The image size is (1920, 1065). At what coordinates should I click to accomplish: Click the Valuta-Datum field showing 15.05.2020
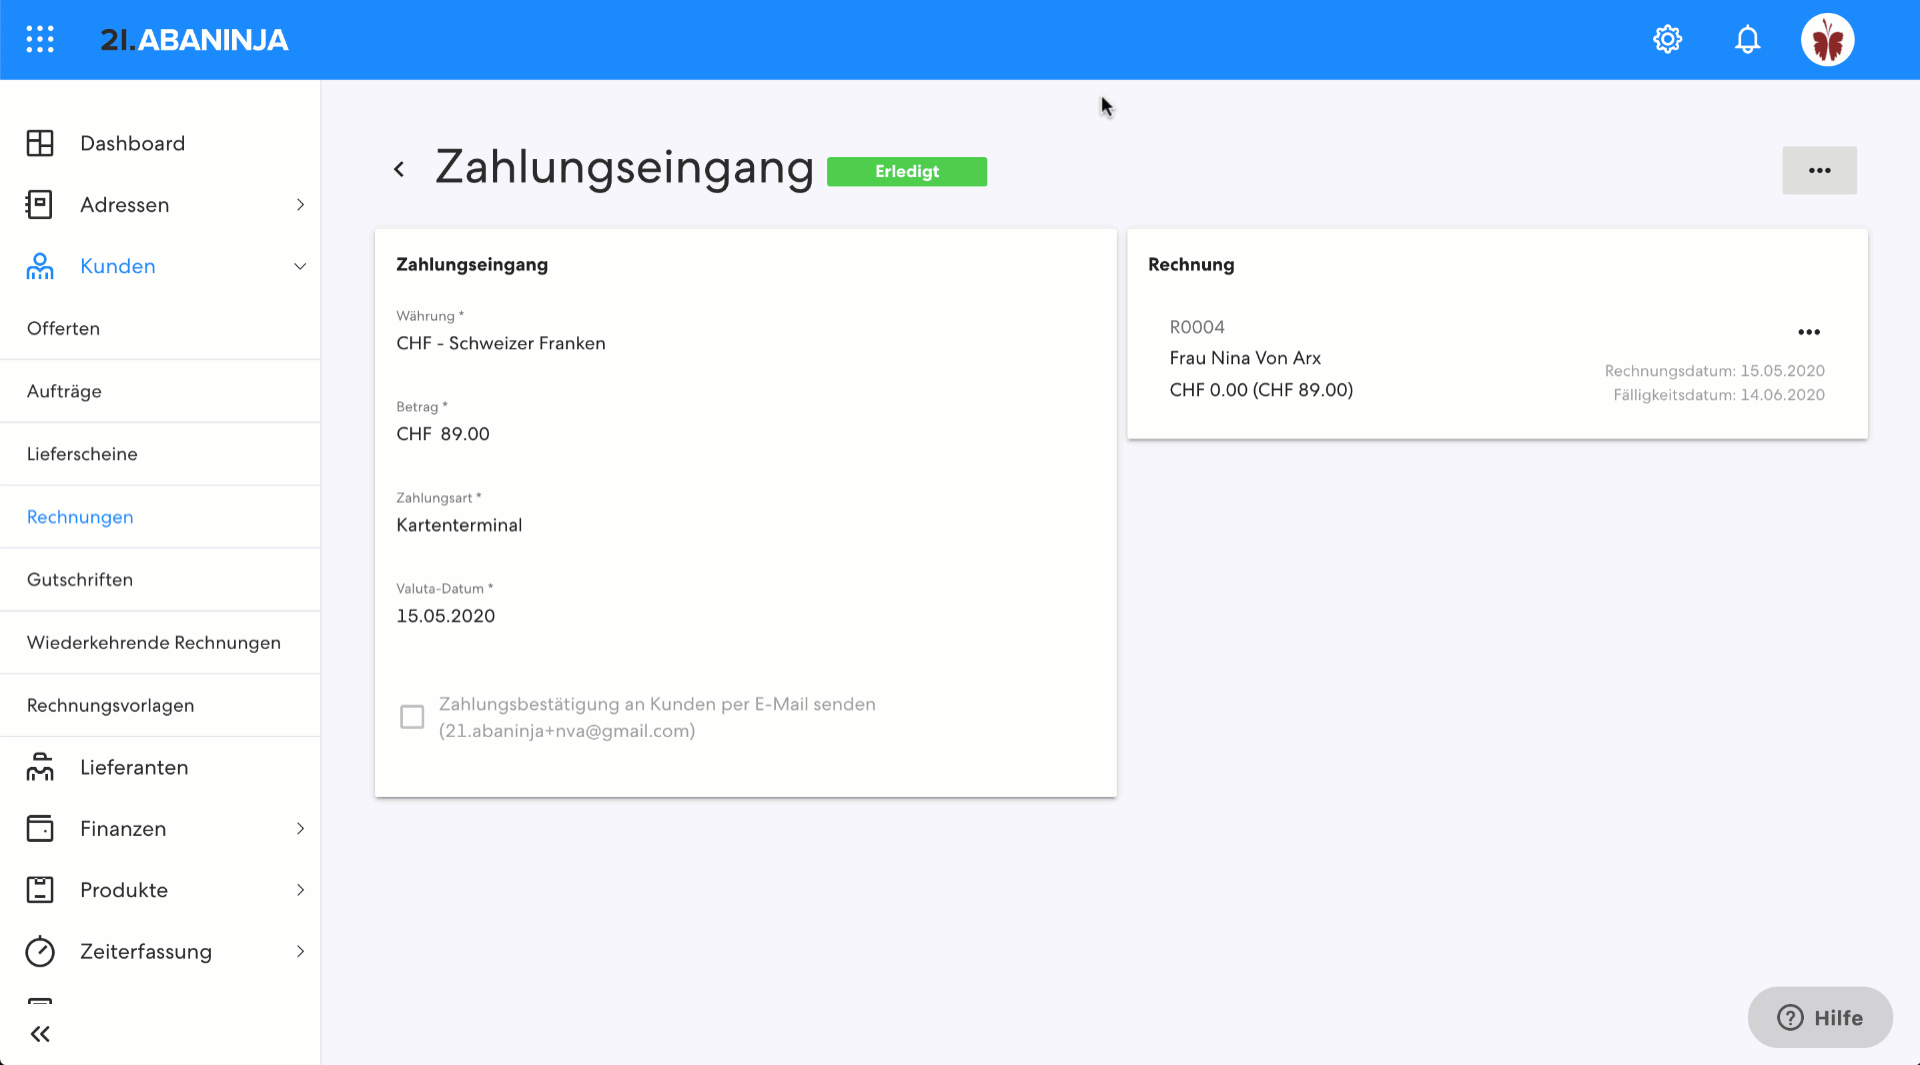446,615
